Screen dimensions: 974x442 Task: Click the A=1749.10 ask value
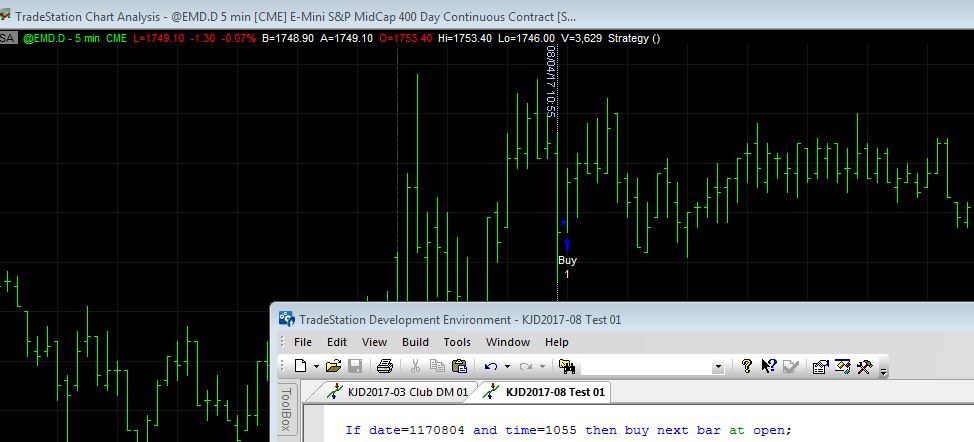(x=347, y=38)
